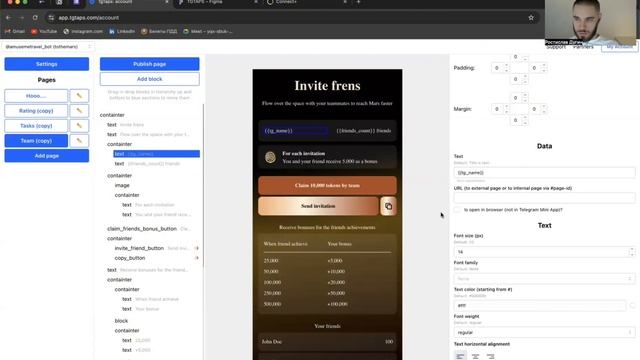Switch to tgtaps account browser tab

tap(129, 2)
